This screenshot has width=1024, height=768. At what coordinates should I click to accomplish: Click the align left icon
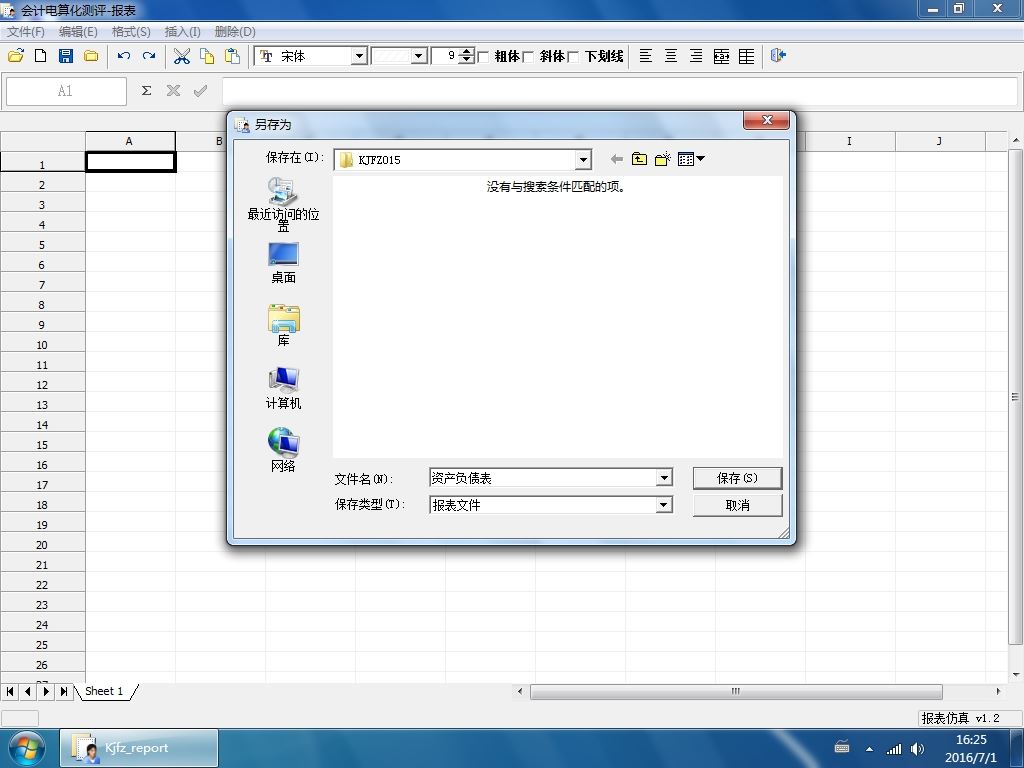click(x=645, y=56)
